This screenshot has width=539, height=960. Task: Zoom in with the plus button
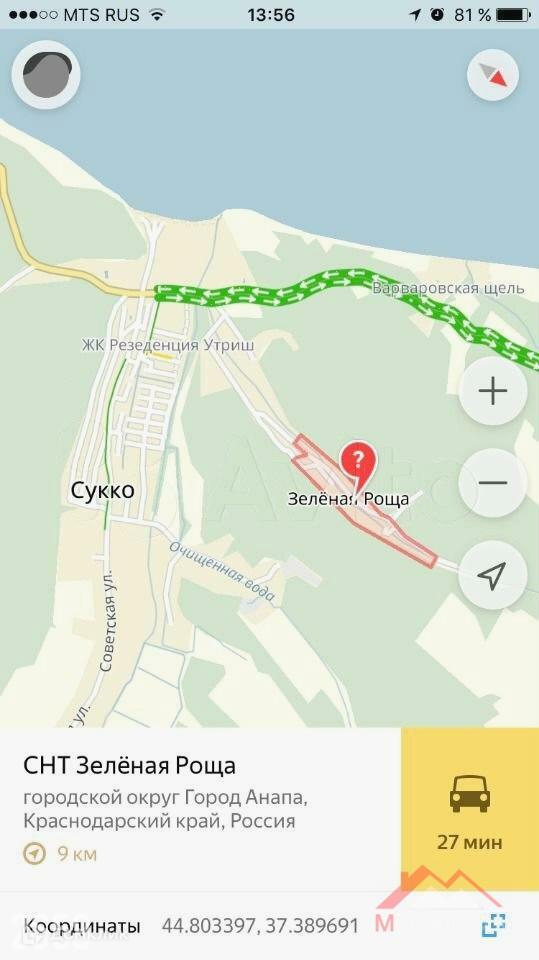point(493,391)
